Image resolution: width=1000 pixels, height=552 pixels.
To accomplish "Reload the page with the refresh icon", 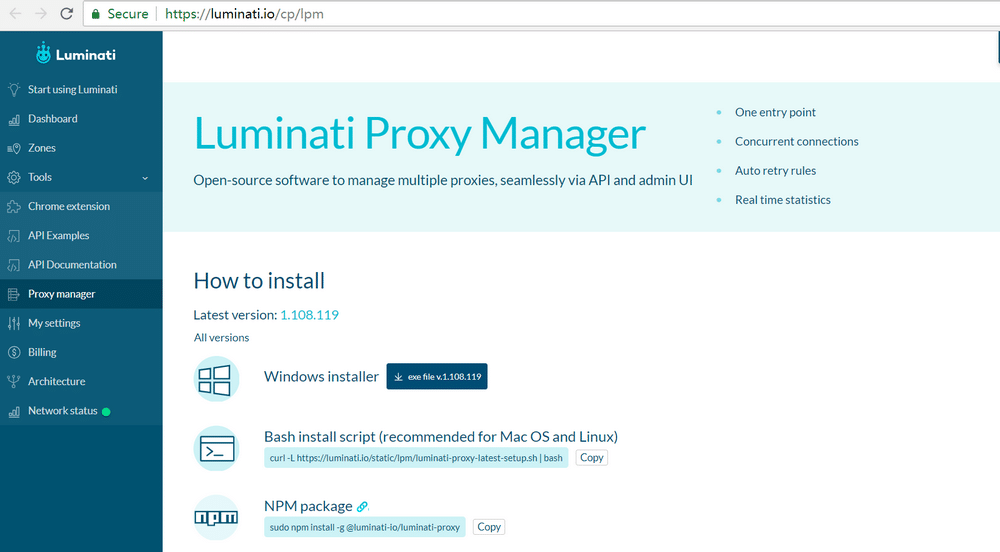I will 66,13.
